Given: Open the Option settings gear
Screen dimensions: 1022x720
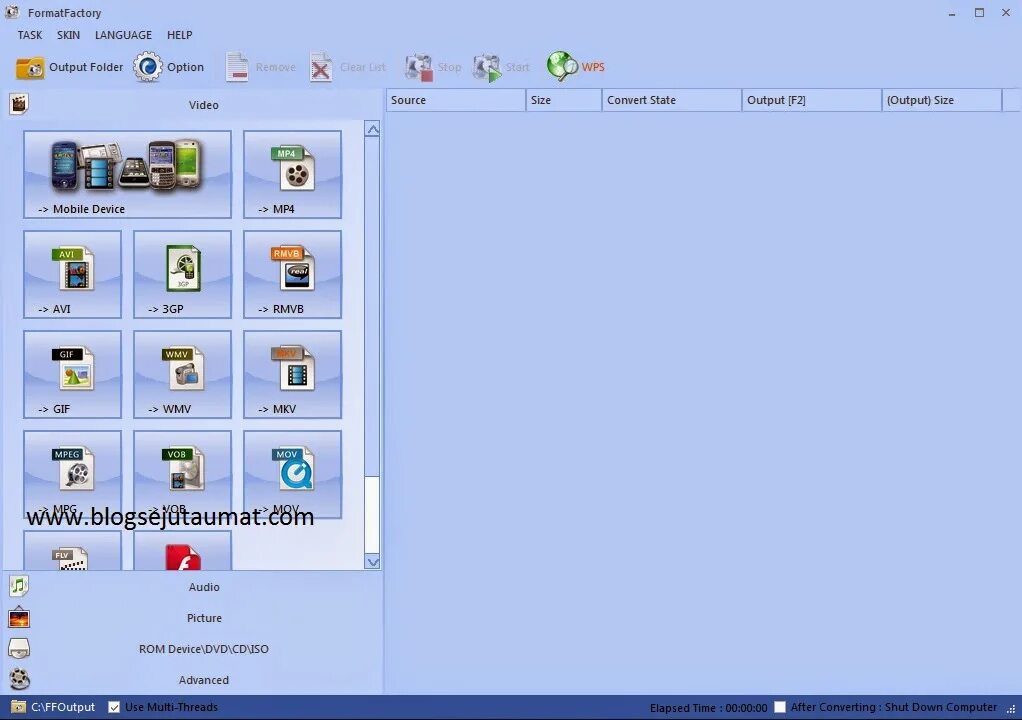Looking at the screenshot, I should click(x=169, y=67).
